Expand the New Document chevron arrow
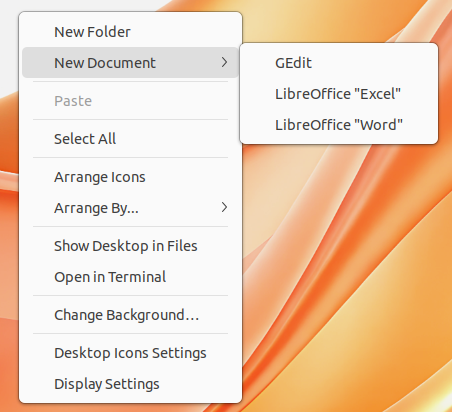The image size is (452, 412). point(224,62)
